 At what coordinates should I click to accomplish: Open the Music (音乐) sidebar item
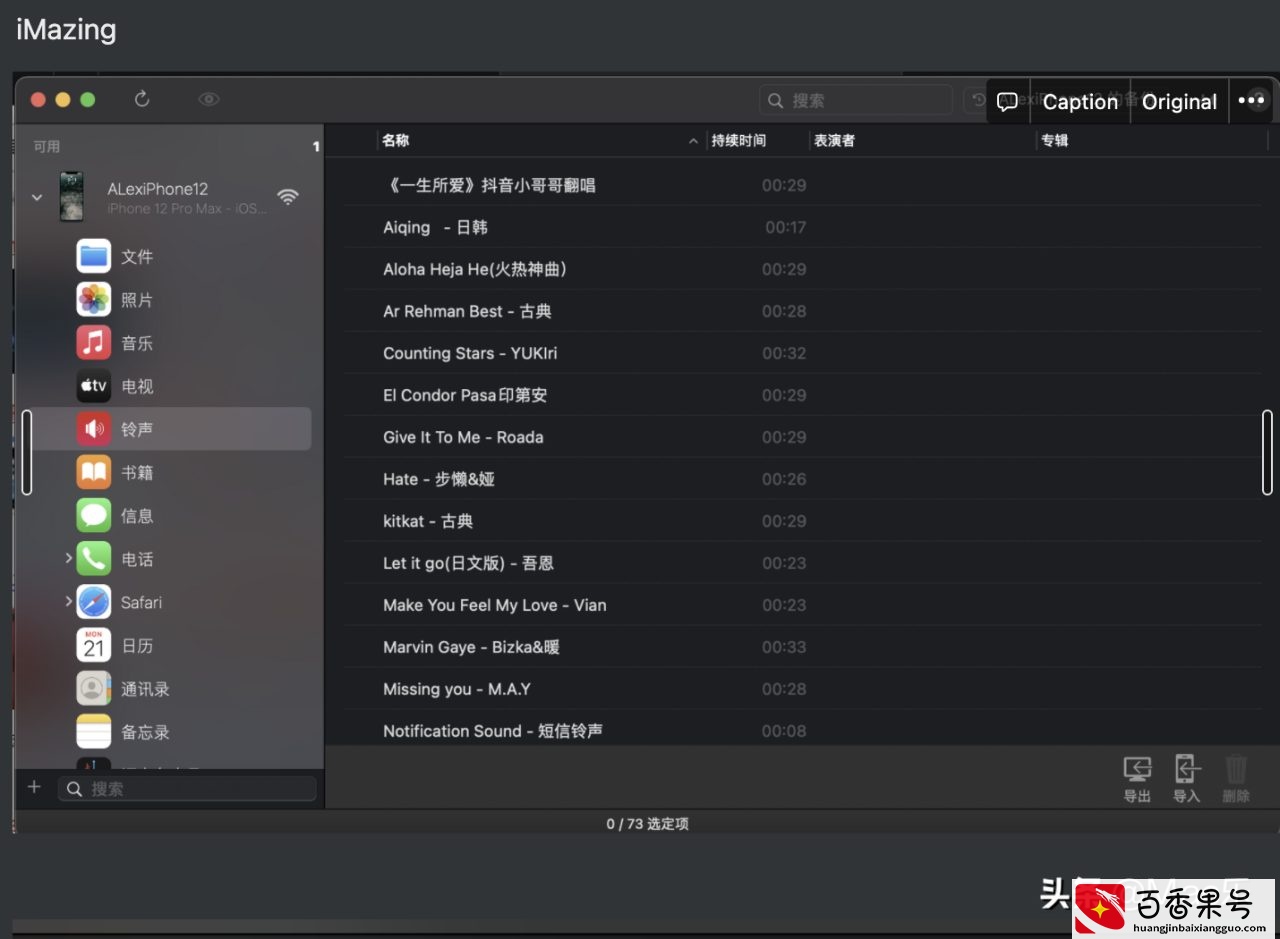click(x=165, y=343)
